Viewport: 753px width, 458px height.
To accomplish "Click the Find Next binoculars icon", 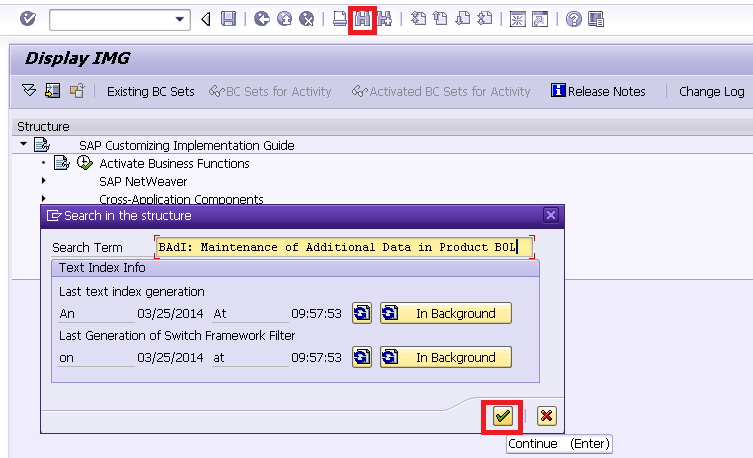I will (384, 19).
